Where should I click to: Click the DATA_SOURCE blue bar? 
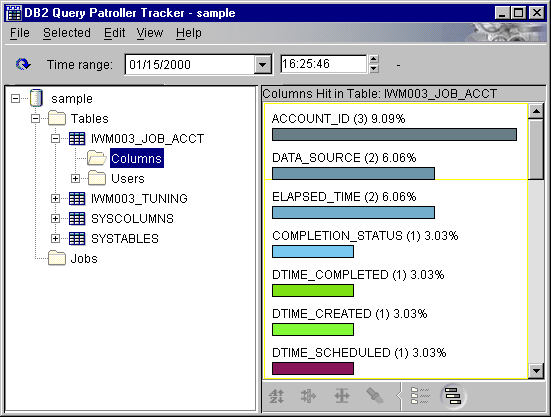click(x=354, y=174)
